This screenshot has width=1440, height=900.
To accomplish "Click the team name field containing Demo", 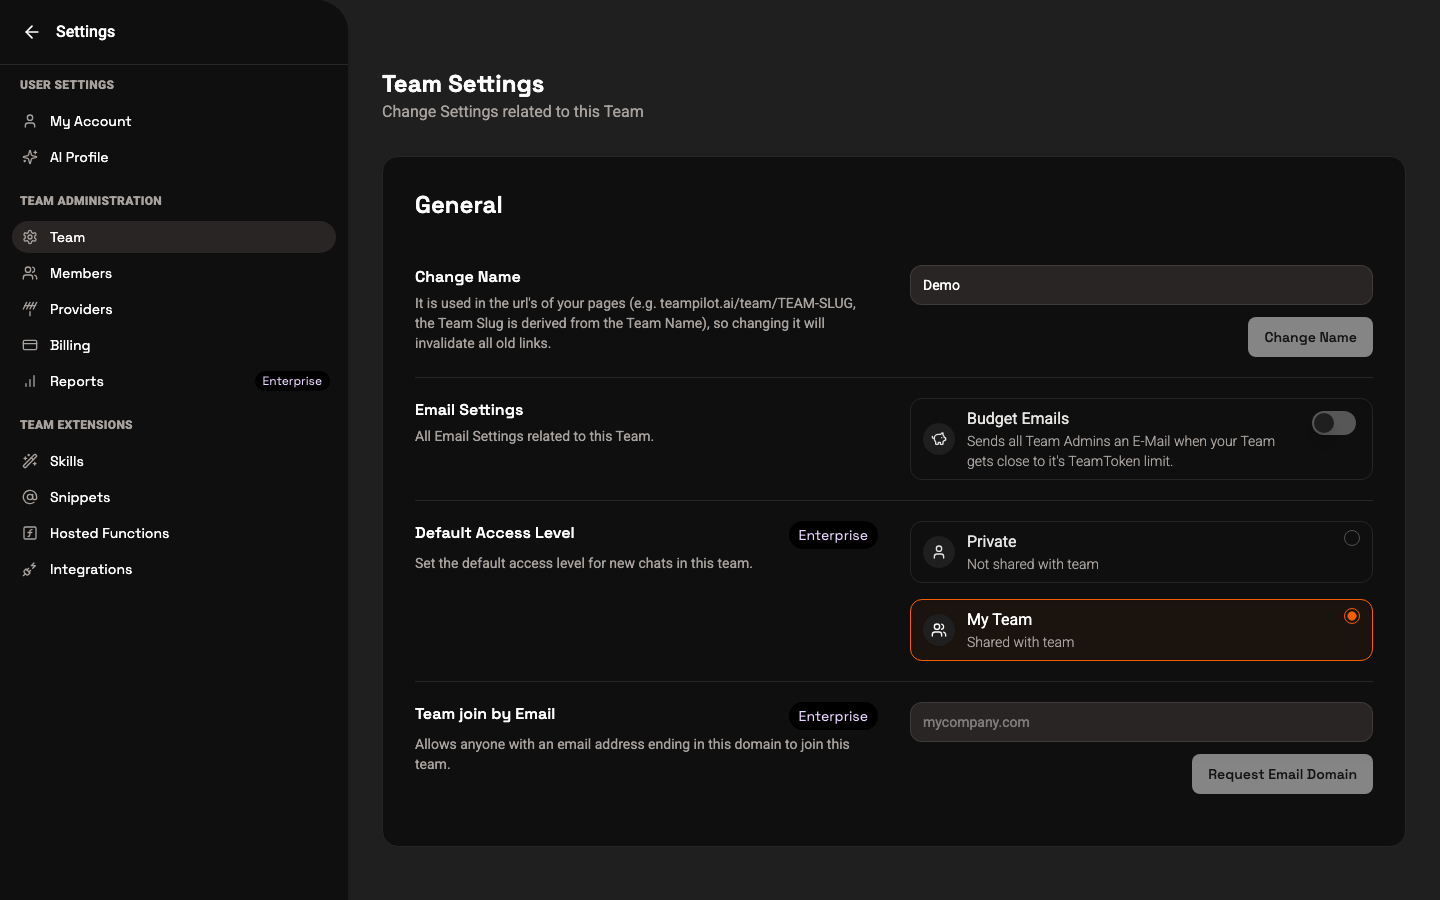I will click(x=1141, y=285).
